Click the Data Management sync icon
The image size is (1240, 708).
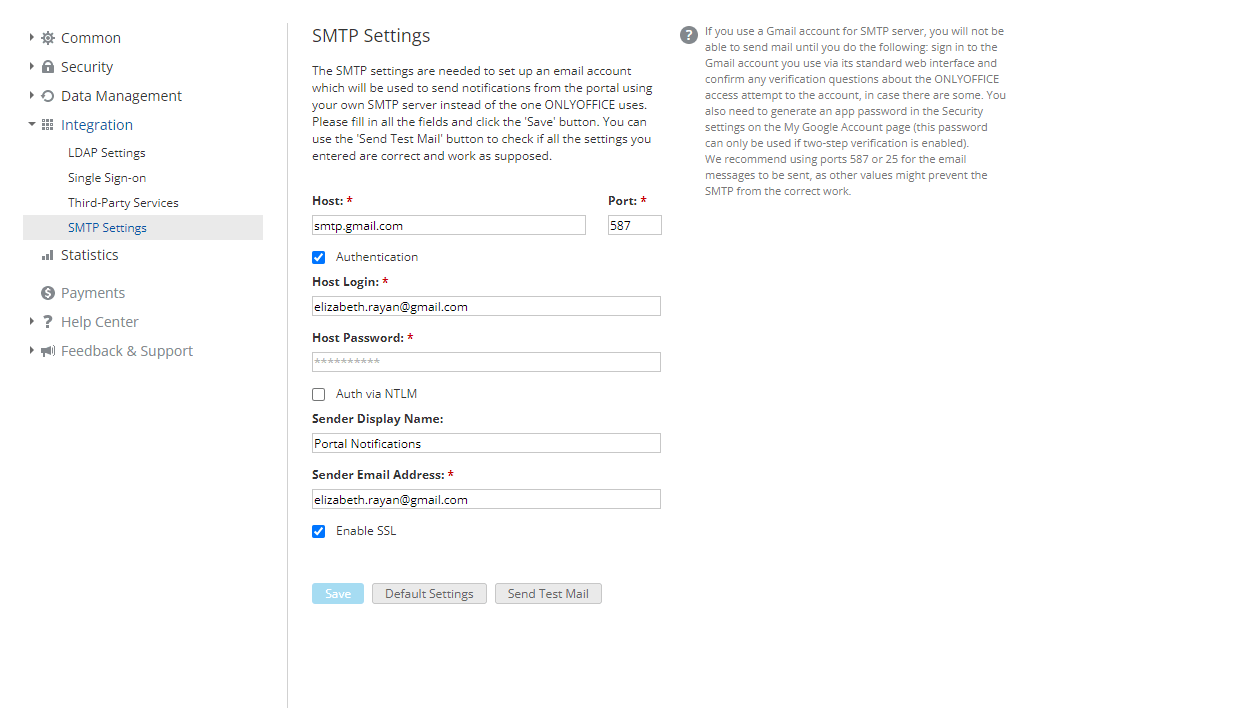tap(46, 95)
